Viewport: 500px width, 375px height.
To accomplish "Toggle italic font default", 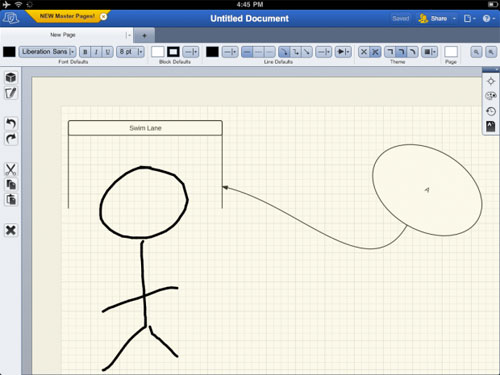I will tap(96, 52).
